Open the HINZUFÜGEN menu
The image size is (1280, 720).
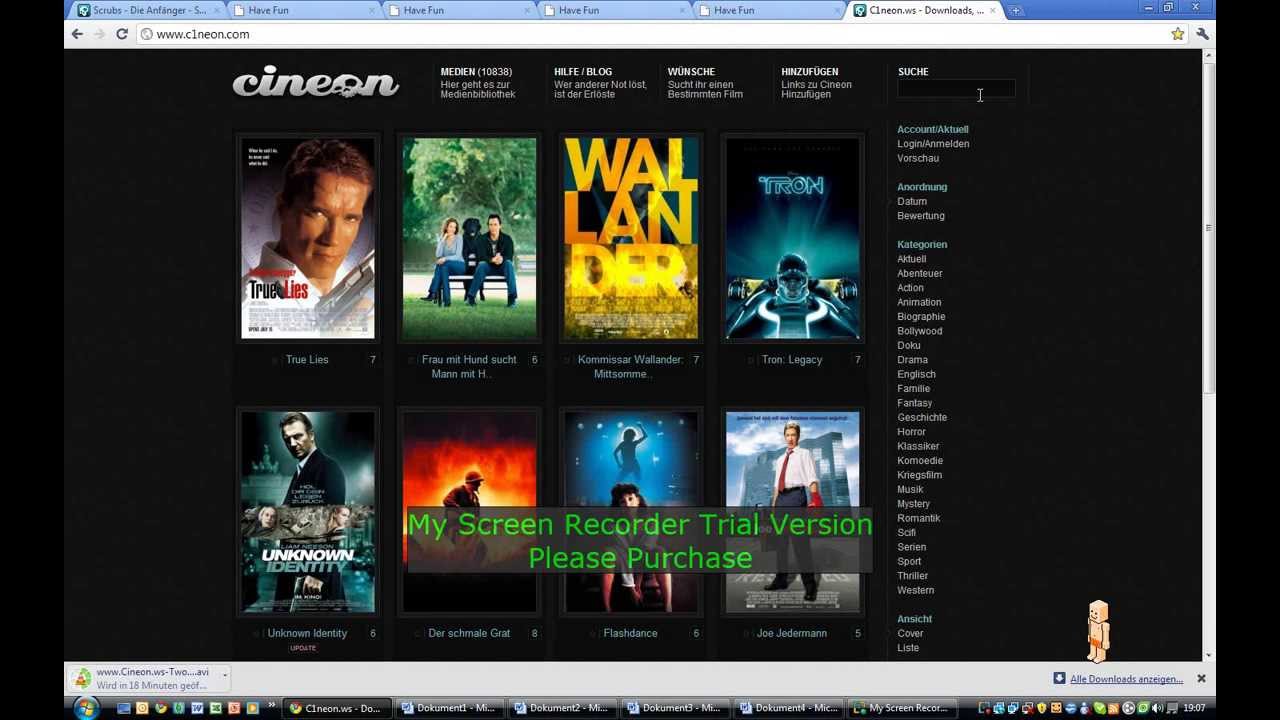coord(809,72)
